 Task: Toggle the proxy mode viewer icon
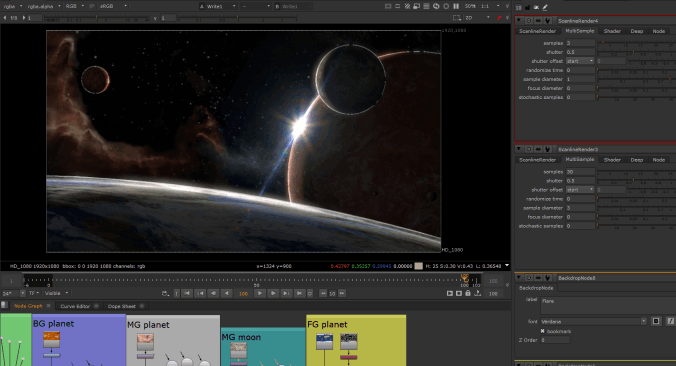point(416,6)
